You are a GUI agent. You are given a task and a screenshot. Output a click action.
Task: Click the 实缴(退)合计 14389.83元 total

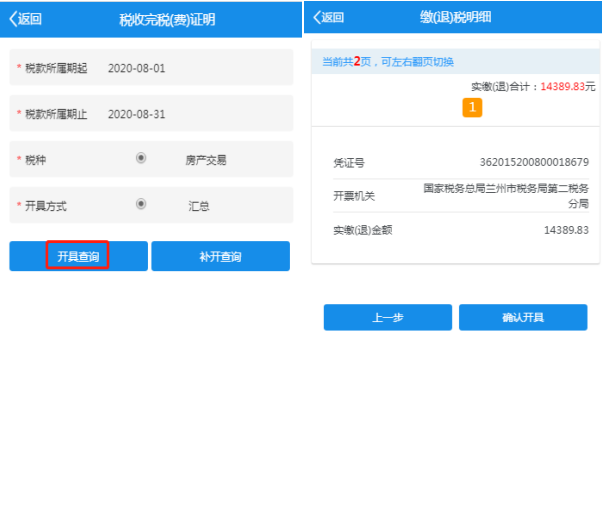tap(533, 86)
